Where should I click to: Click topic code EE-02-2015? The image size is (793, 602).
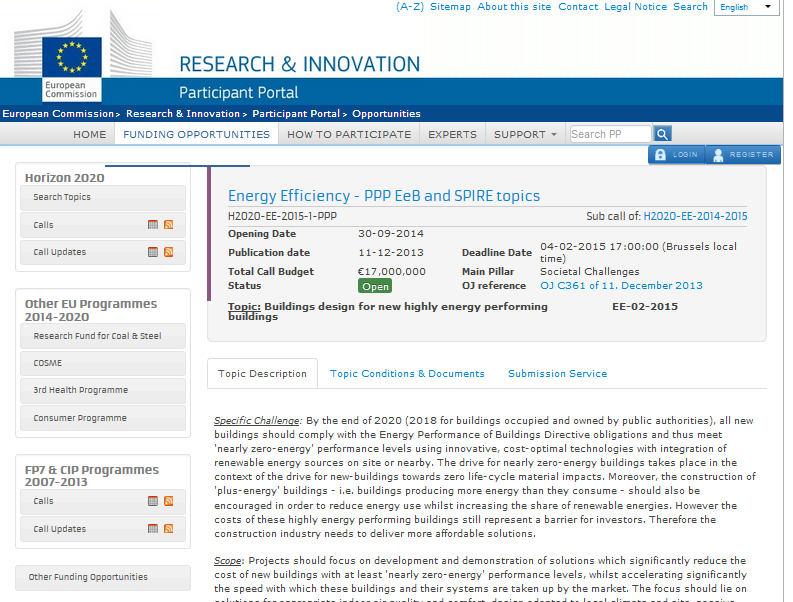click(x=645, y=307)
